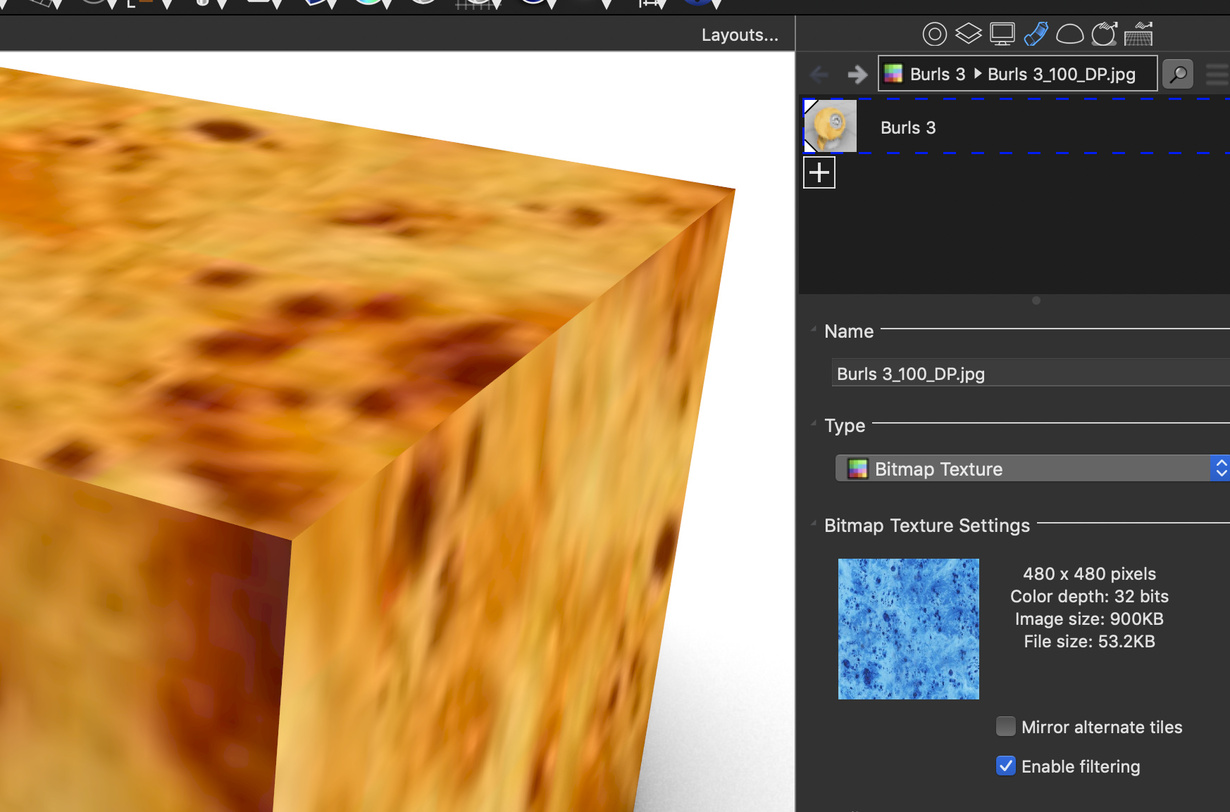
Task: Select the Burls 3 material thumbnail
Action: point(830,126)
